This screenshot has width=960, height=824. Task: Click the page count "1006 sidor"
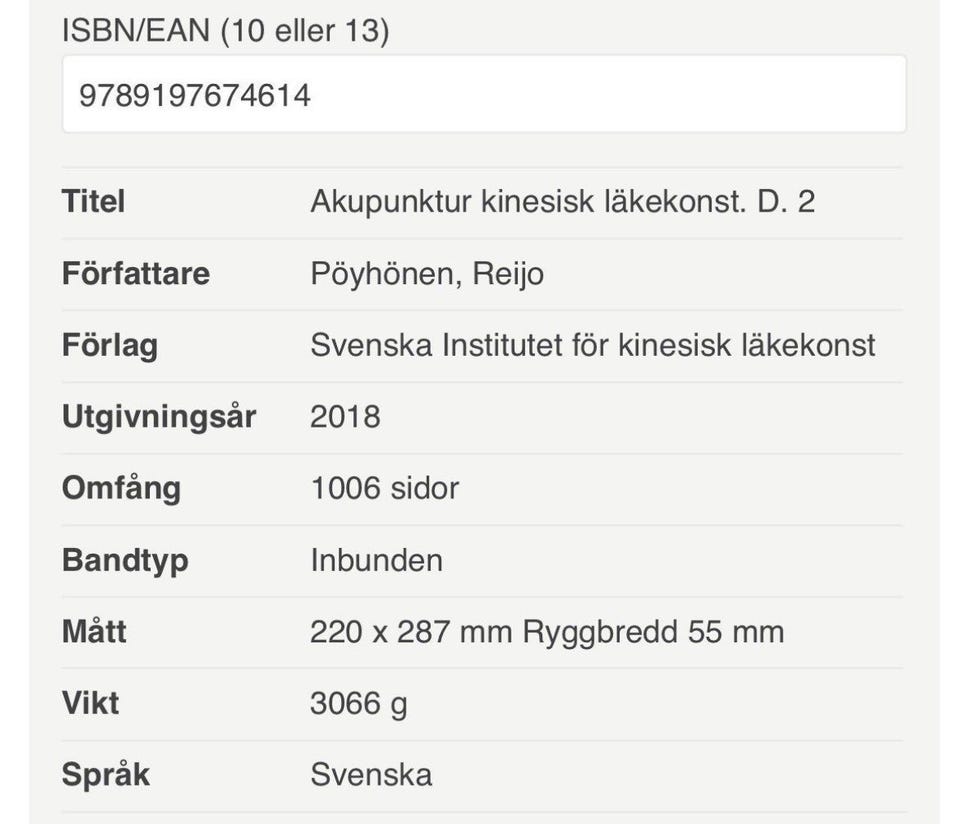click(x=384, y=489)
